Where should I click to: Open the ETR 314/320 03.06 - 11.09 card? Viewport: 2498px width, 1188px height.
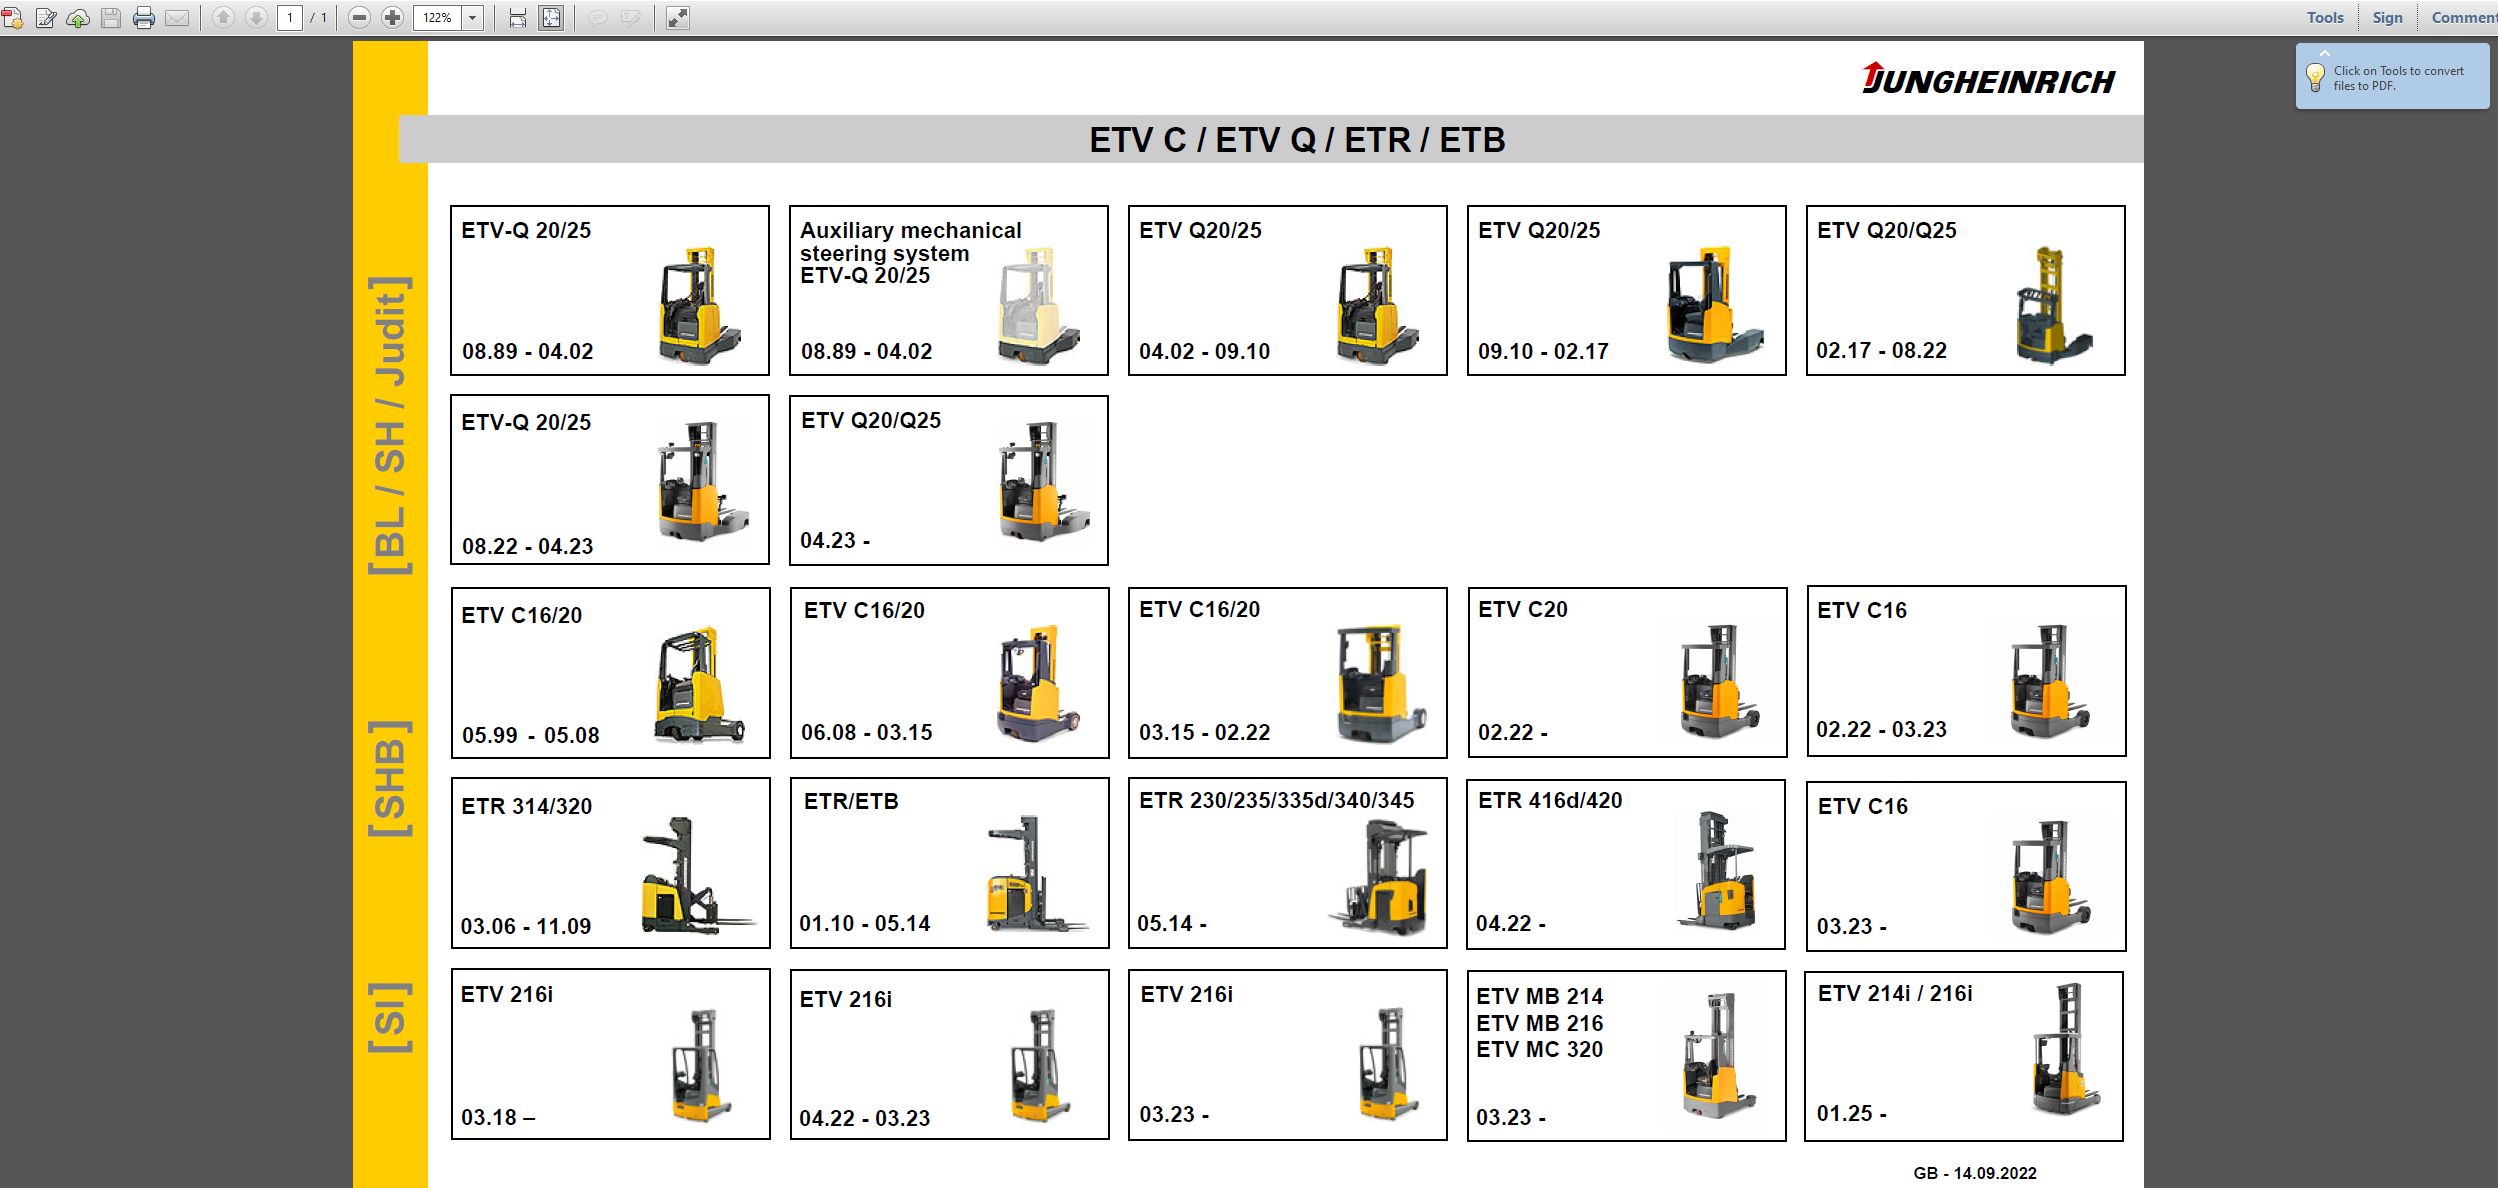pos(611,863)
